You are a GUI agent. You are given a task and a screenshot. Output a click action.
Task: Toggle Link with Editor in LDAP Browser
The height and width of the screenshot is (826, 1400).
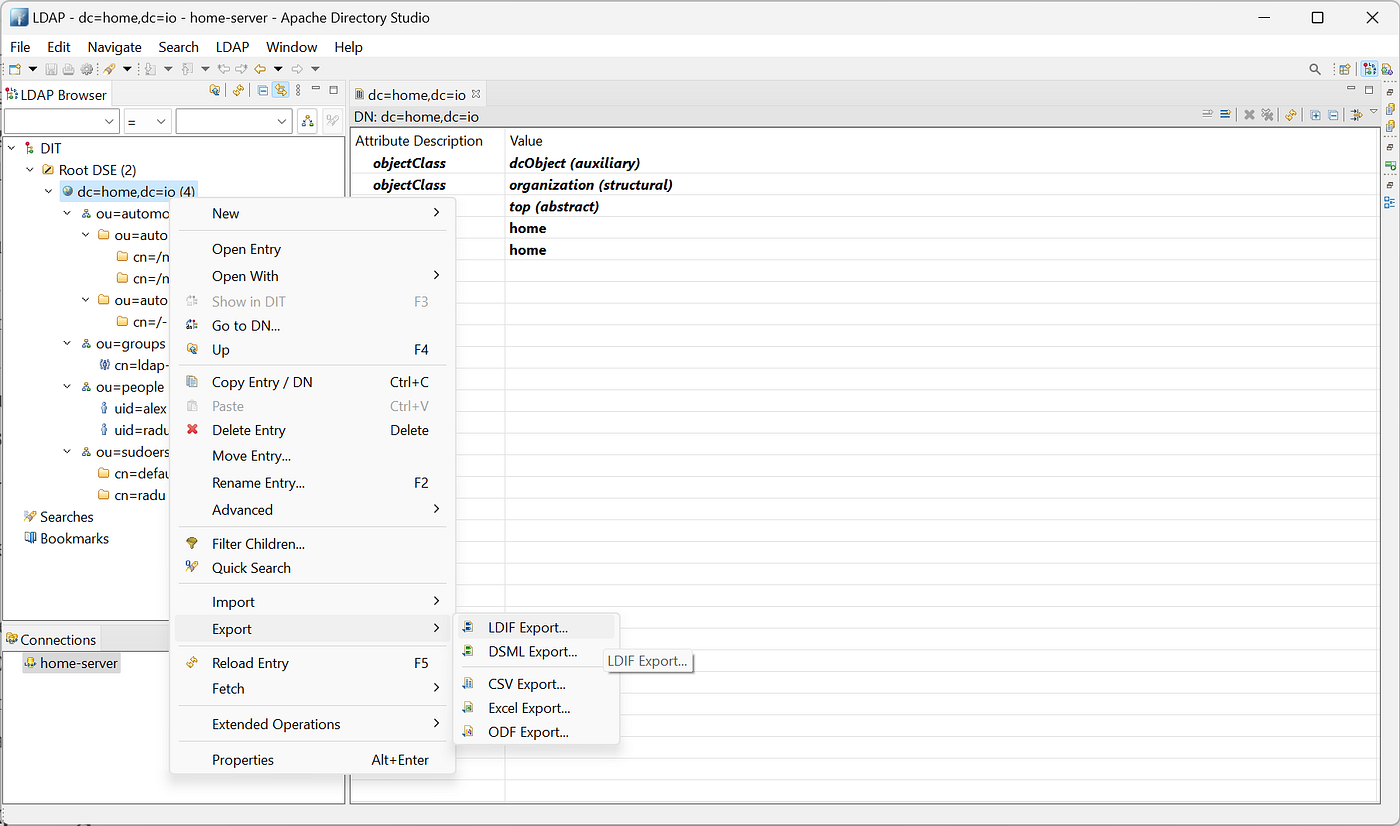[x=281, y=90]
